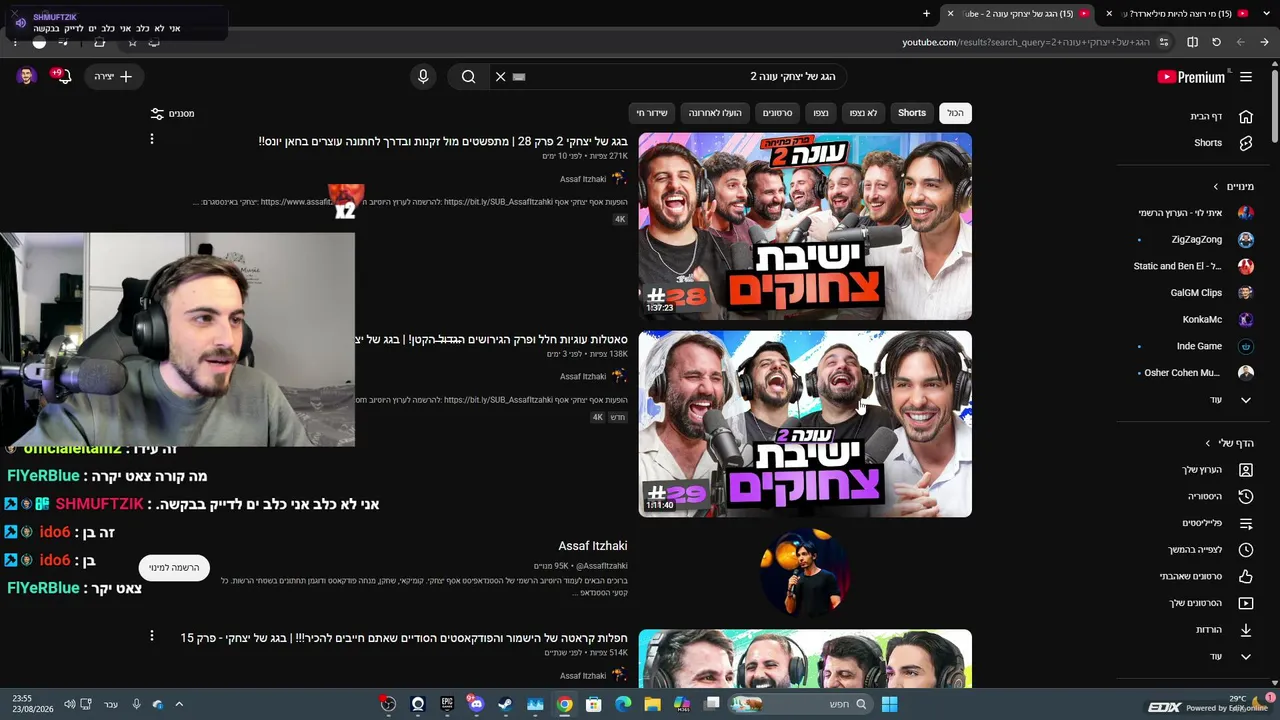Select the נצפו filter chip
The width and height of the screenshot is (1280, 720).
821,113
